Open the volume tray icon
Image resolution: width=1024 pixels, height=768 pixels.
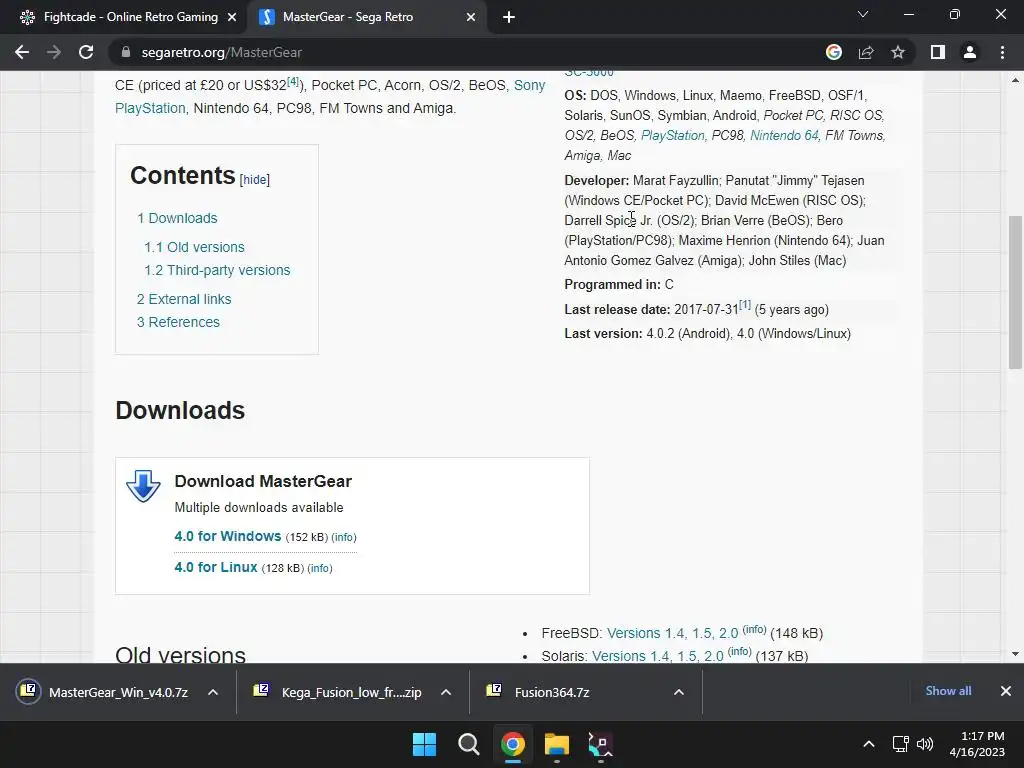coord(925,744)
